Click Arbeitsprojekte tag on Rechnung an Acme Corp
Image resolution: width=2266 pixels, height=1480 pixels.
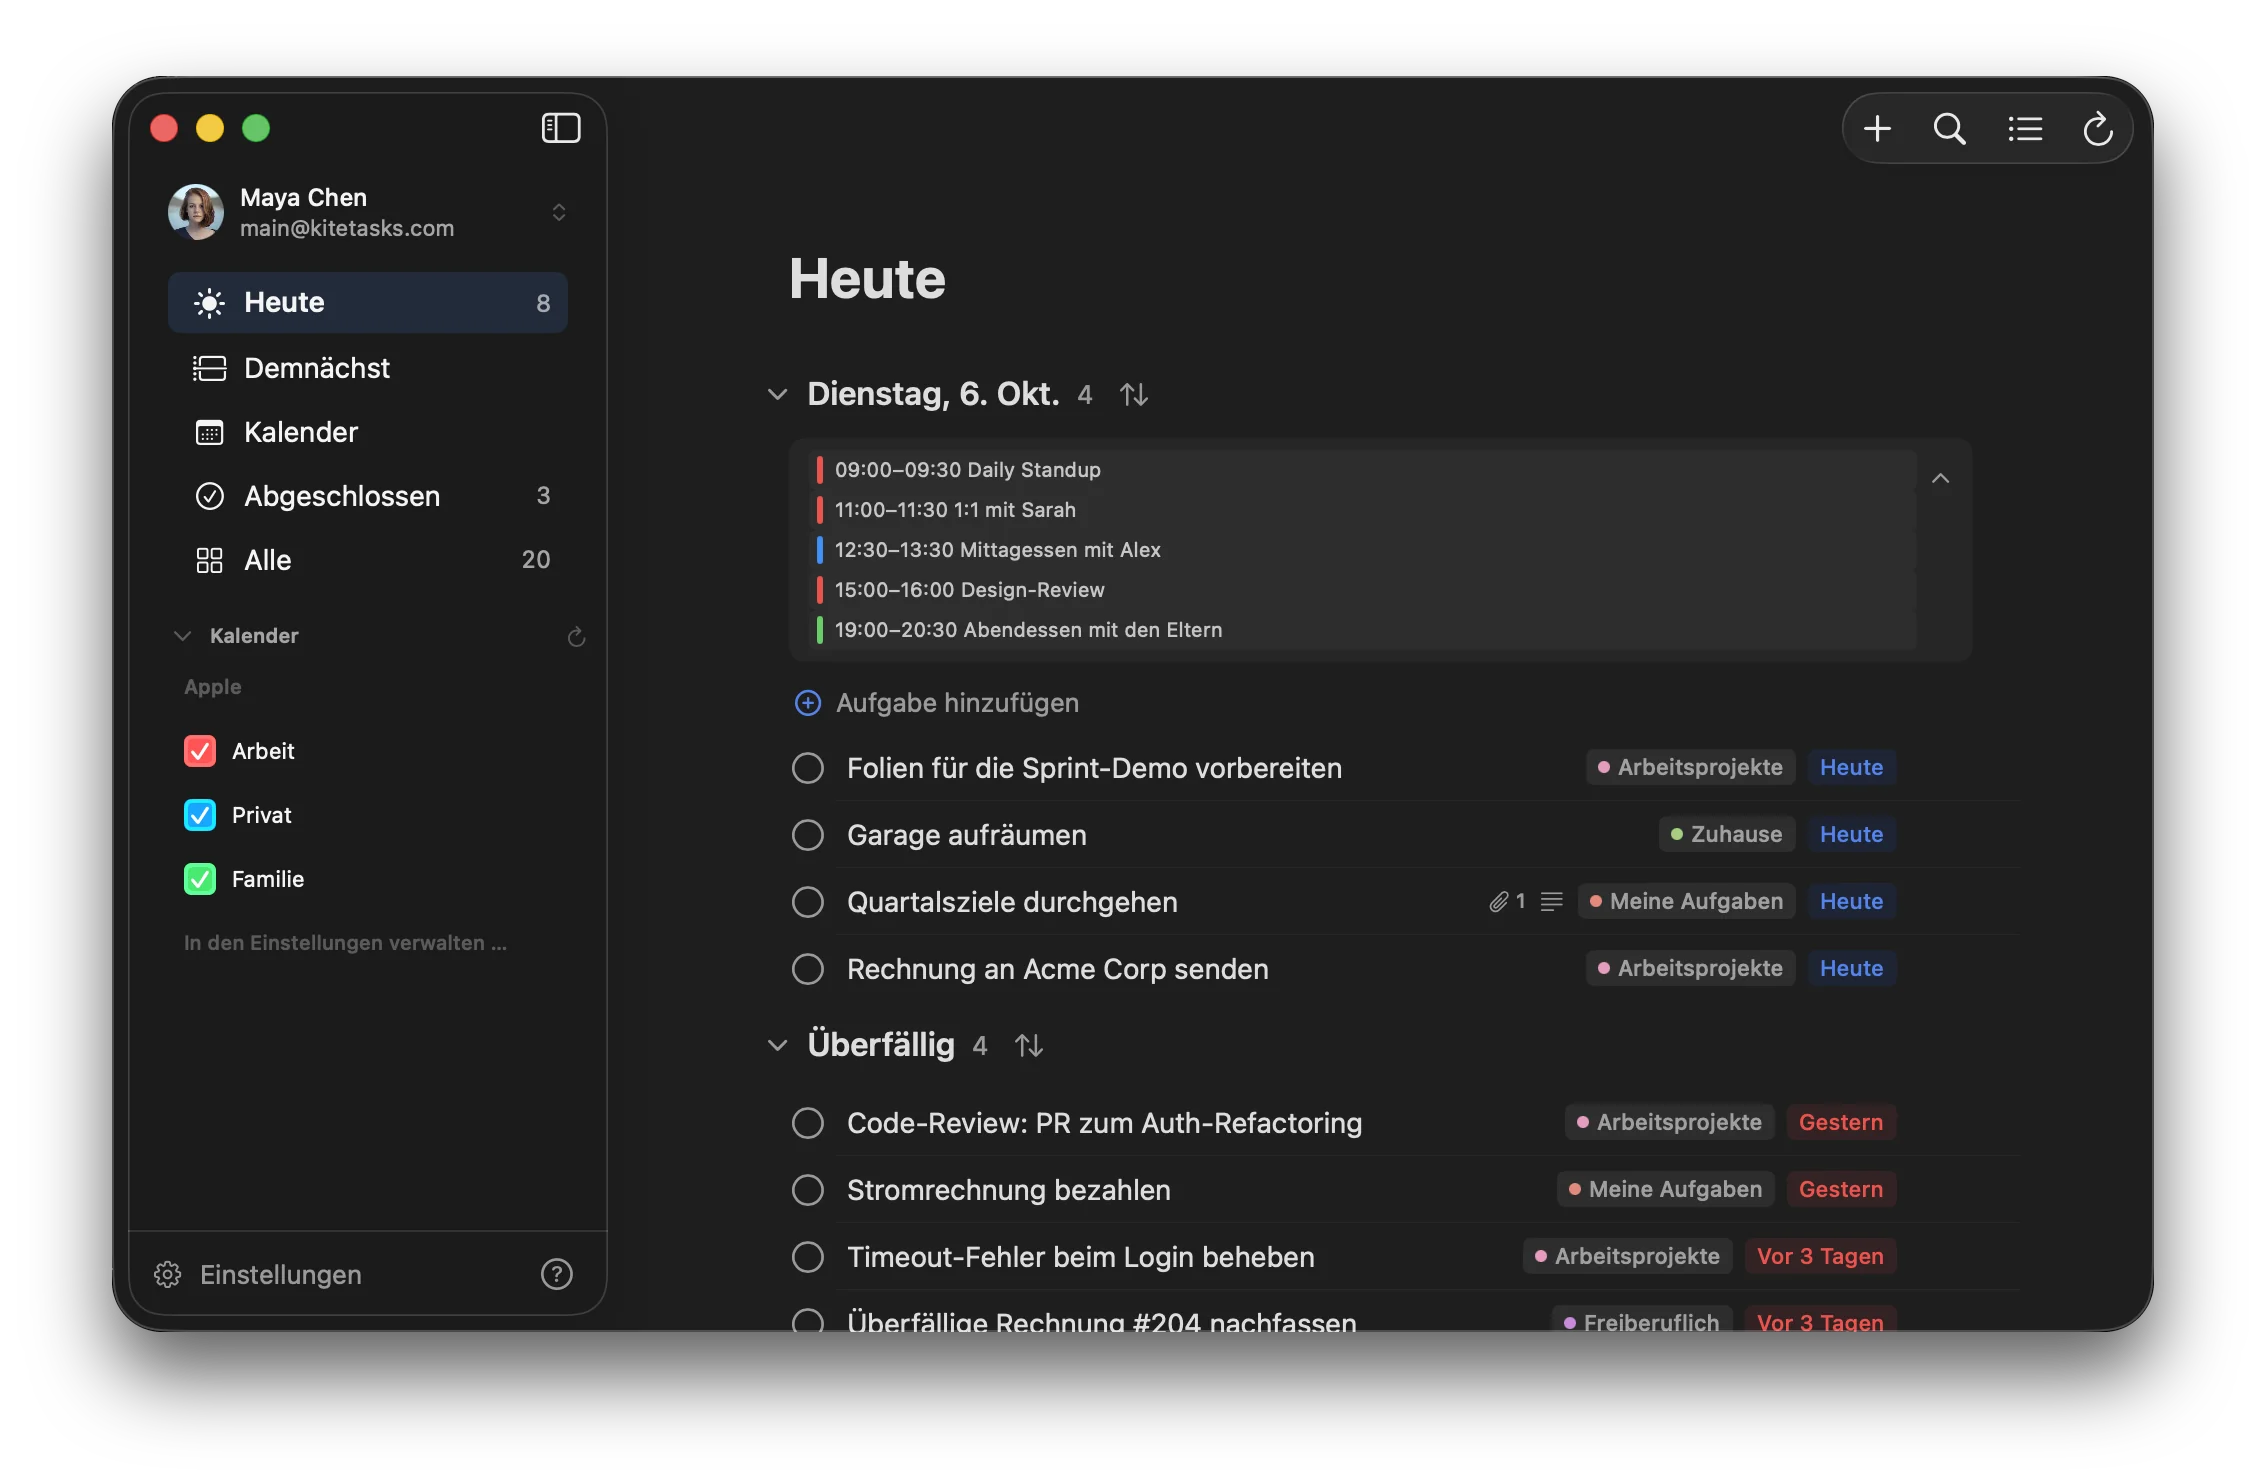(x=1690, y=968)
